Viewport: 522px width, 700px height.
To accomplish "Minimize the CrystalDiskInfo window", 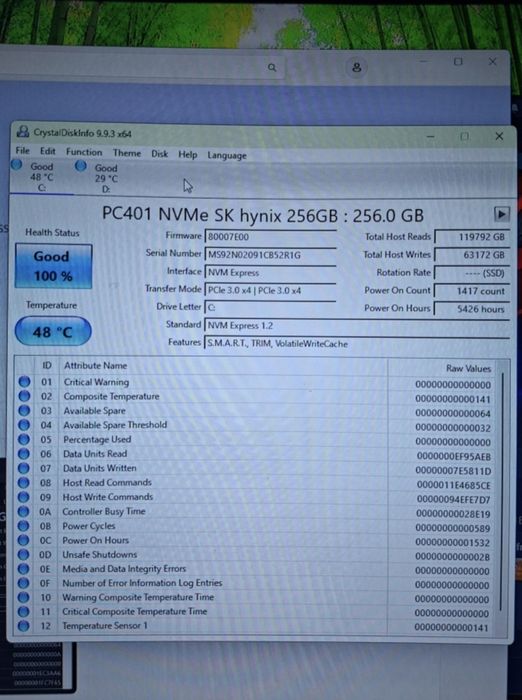I will [430, 136].
